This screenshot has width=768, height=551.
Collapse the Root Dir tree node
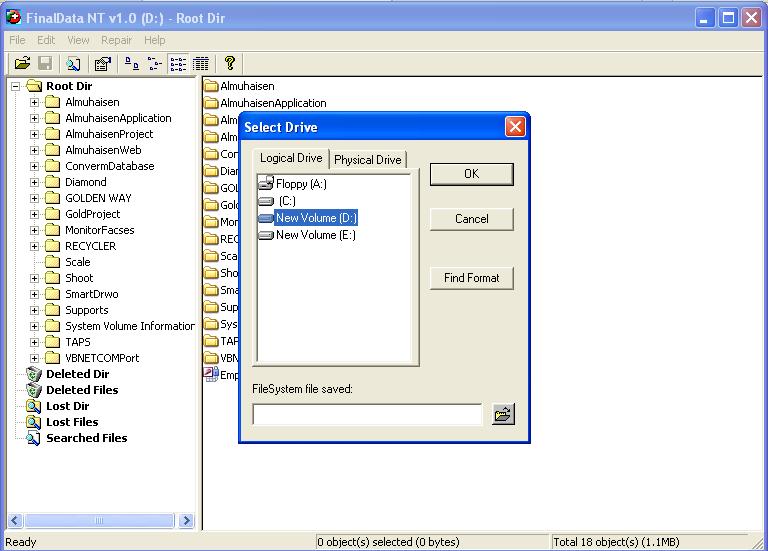pyautogui.click(x=16, y=86)
